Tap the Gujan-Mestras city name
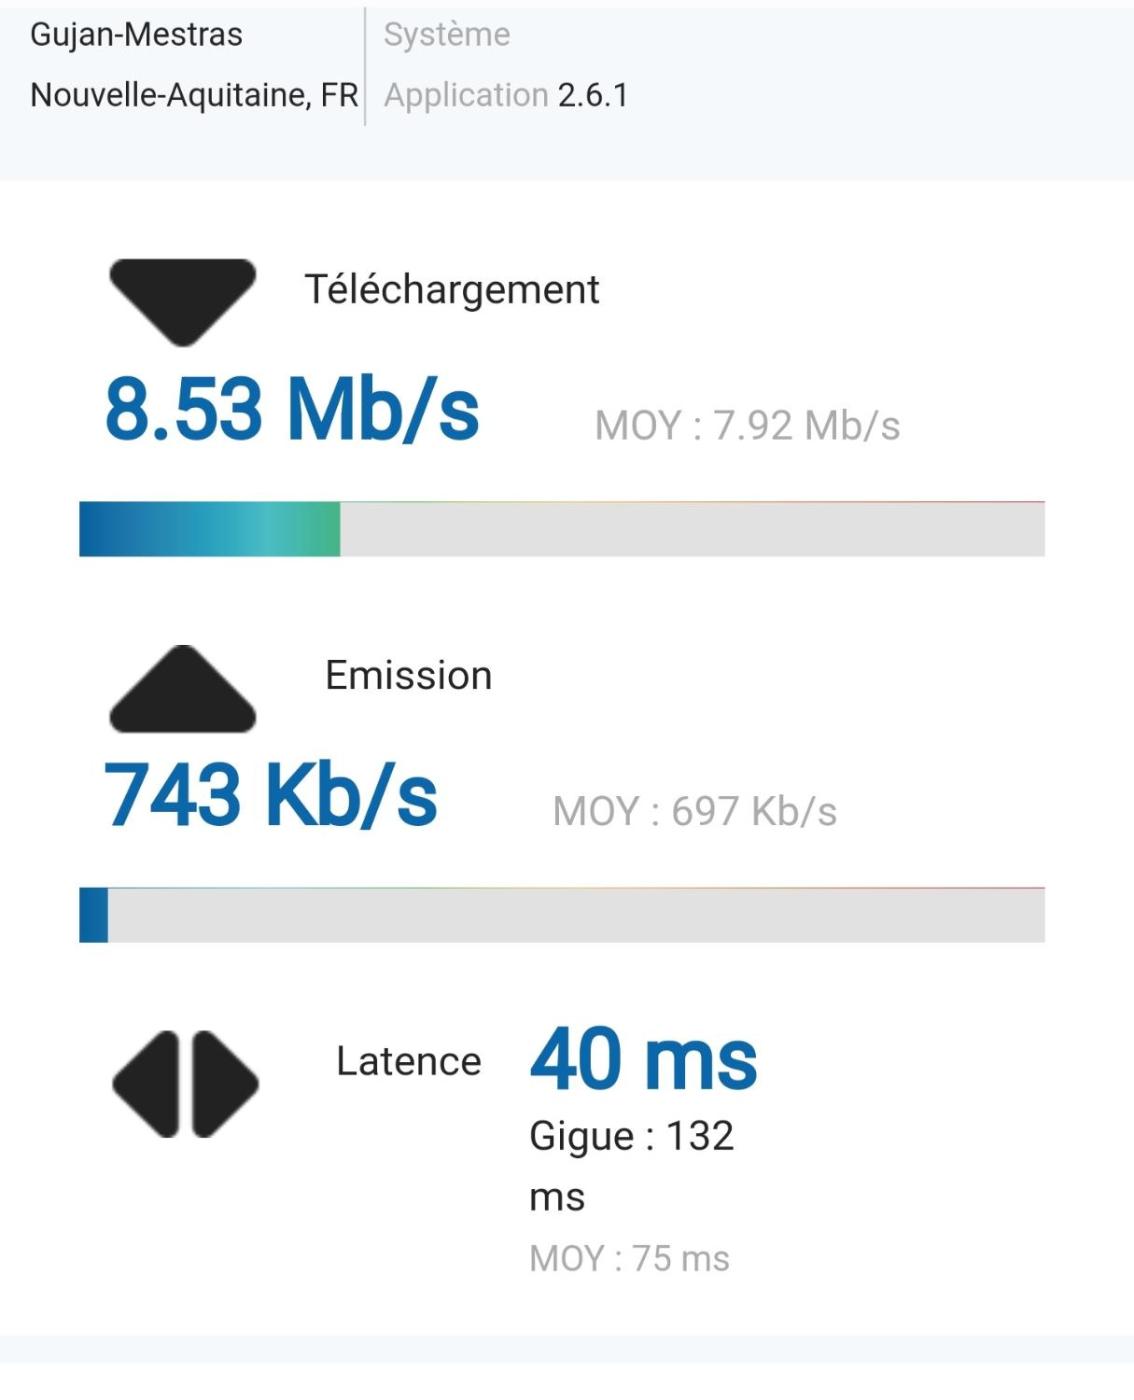This screenshot has height=1400, width=1134. (136, 35)
